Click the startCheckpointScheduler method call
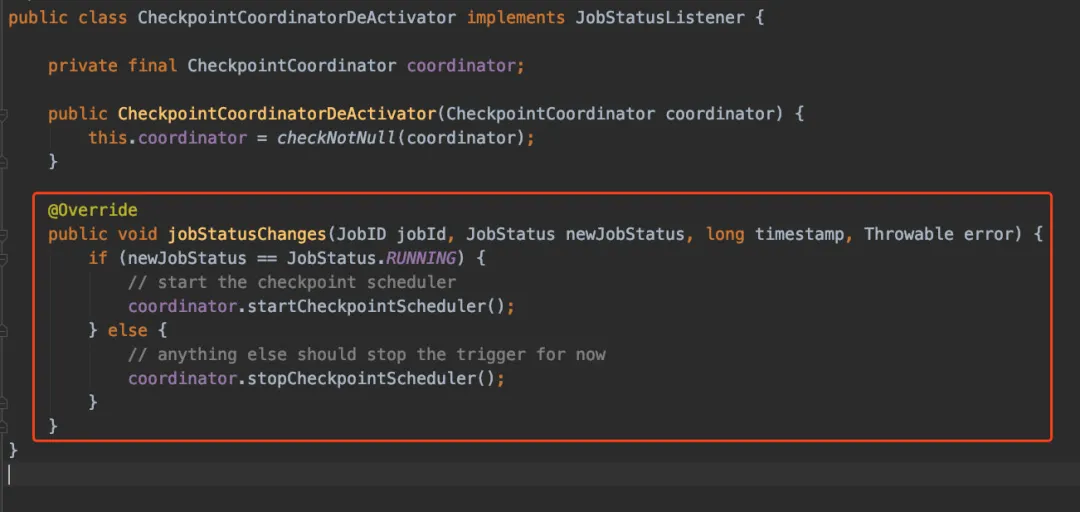The height and width of the screenshot is (512, 1080). (366, 307)
